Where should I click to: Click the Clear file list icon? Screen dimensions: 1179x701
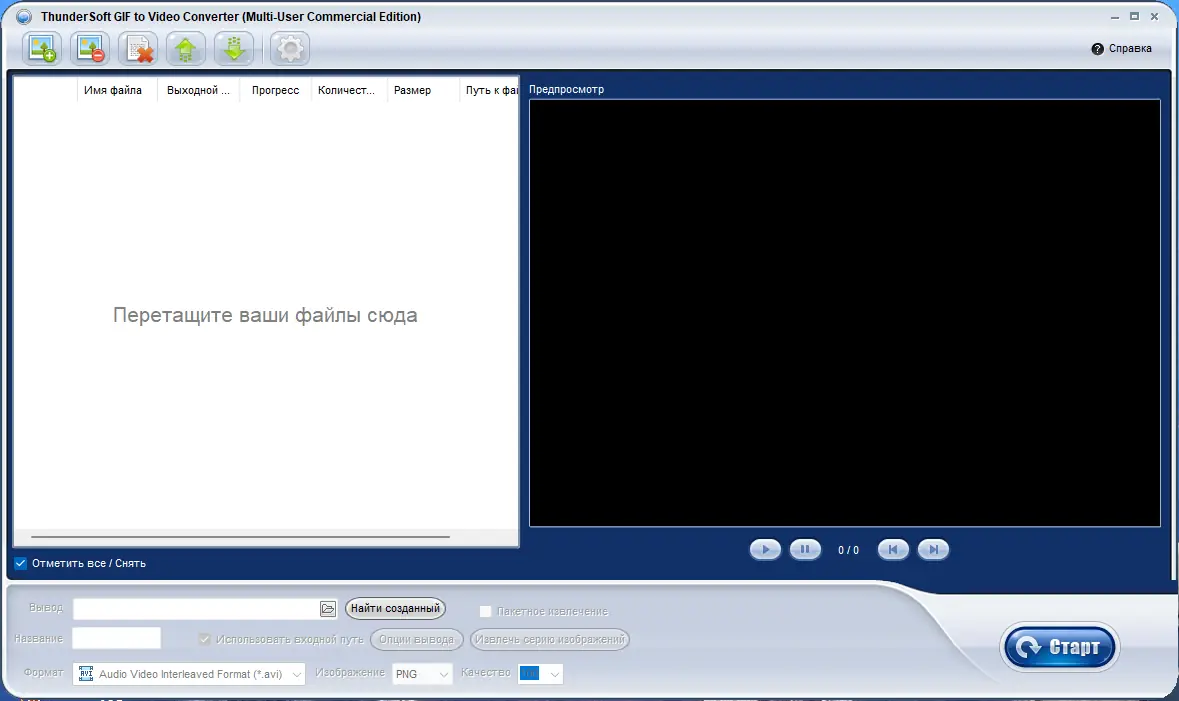pyautogui.click(x=138, y=47)
